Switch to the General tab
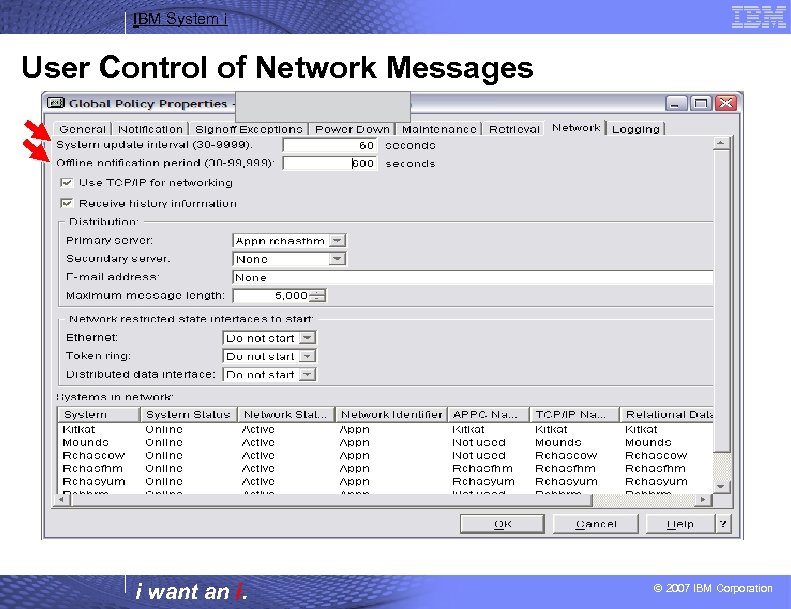This screenshot has width=791, height=609. [82, 129]
